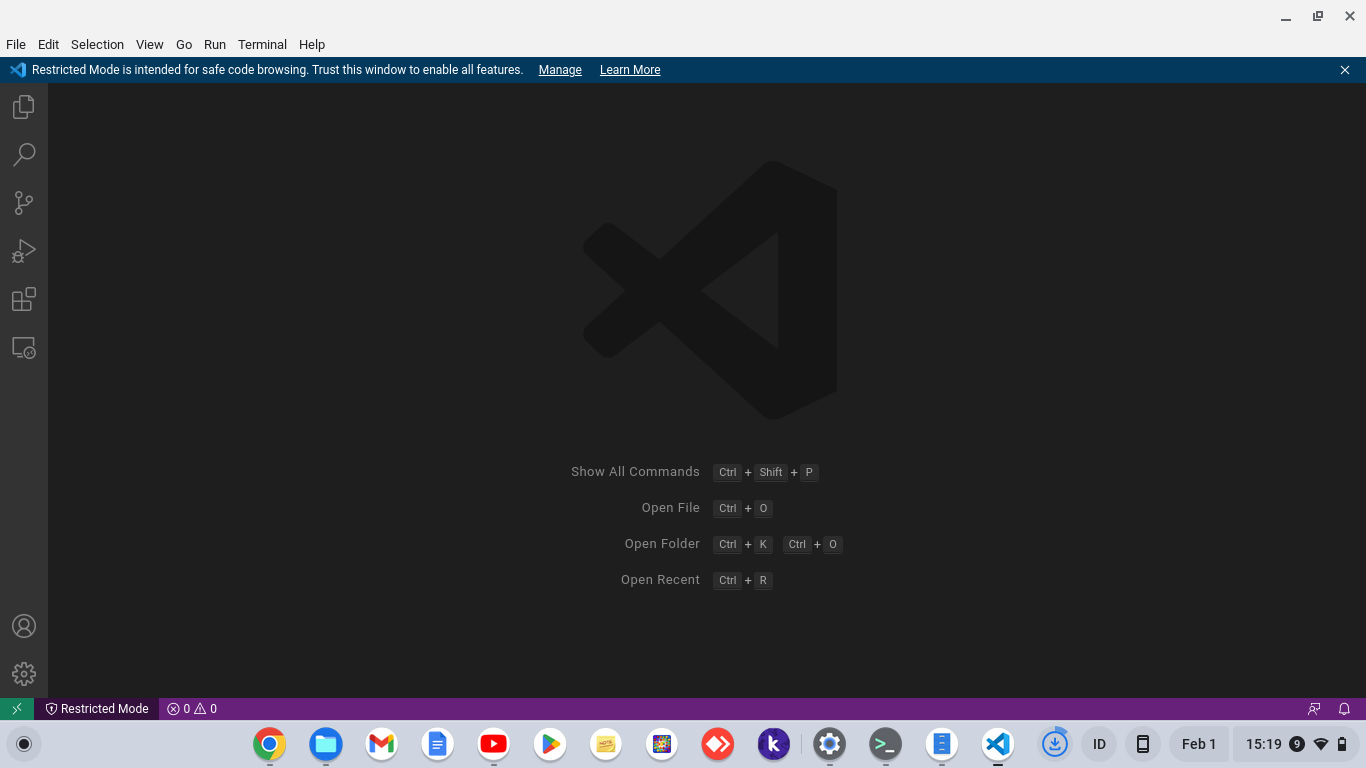Viewport: 1366px width, 768px height.
Task: Minimize the VS Code window
Action: [1286, 16]
